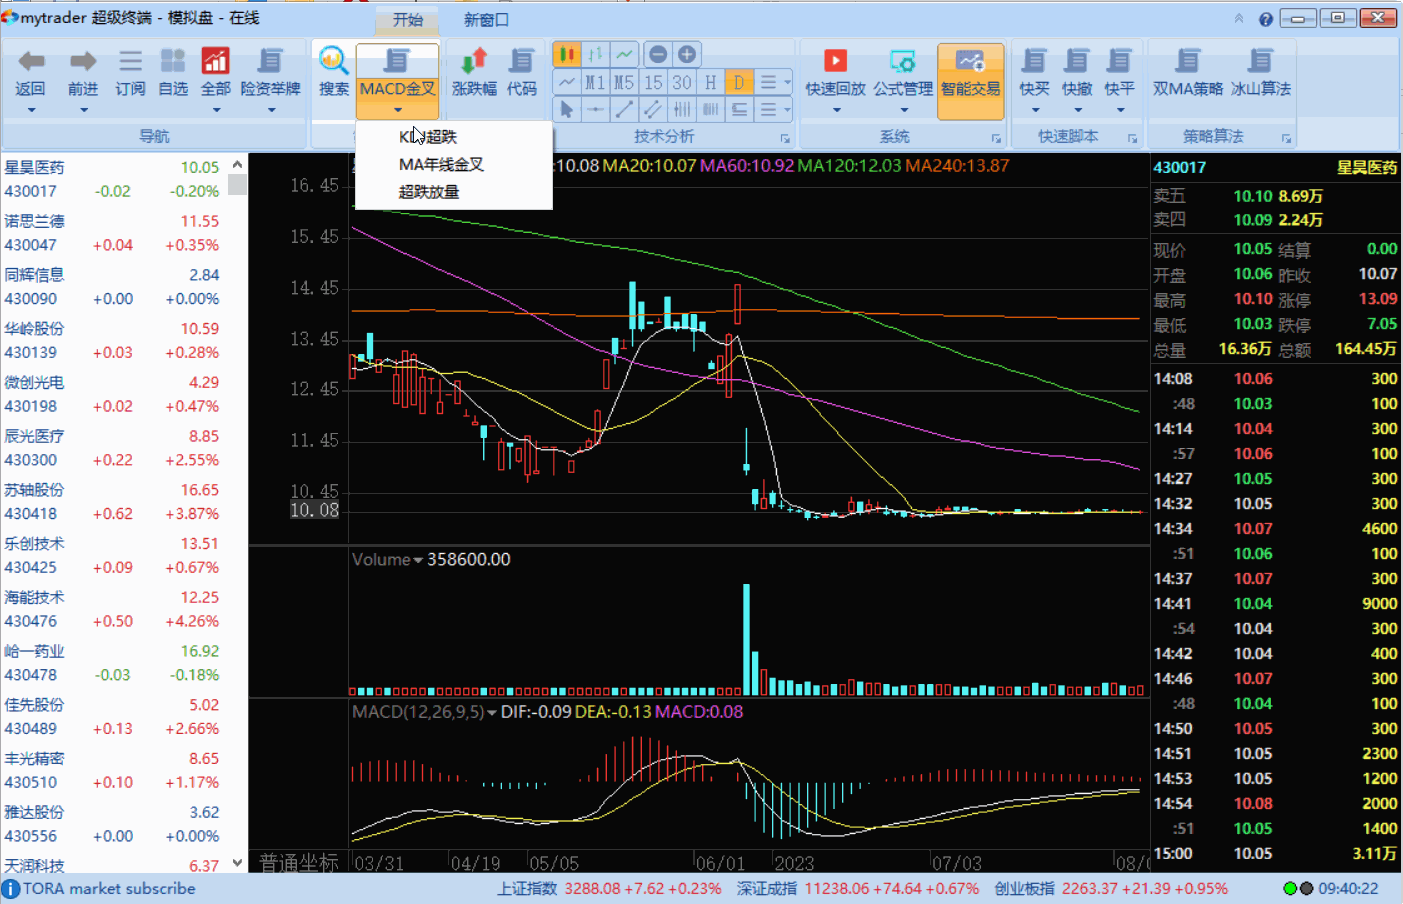Open the more drawing tools dropdown
1403x904 pixels.
pos(775,109)
